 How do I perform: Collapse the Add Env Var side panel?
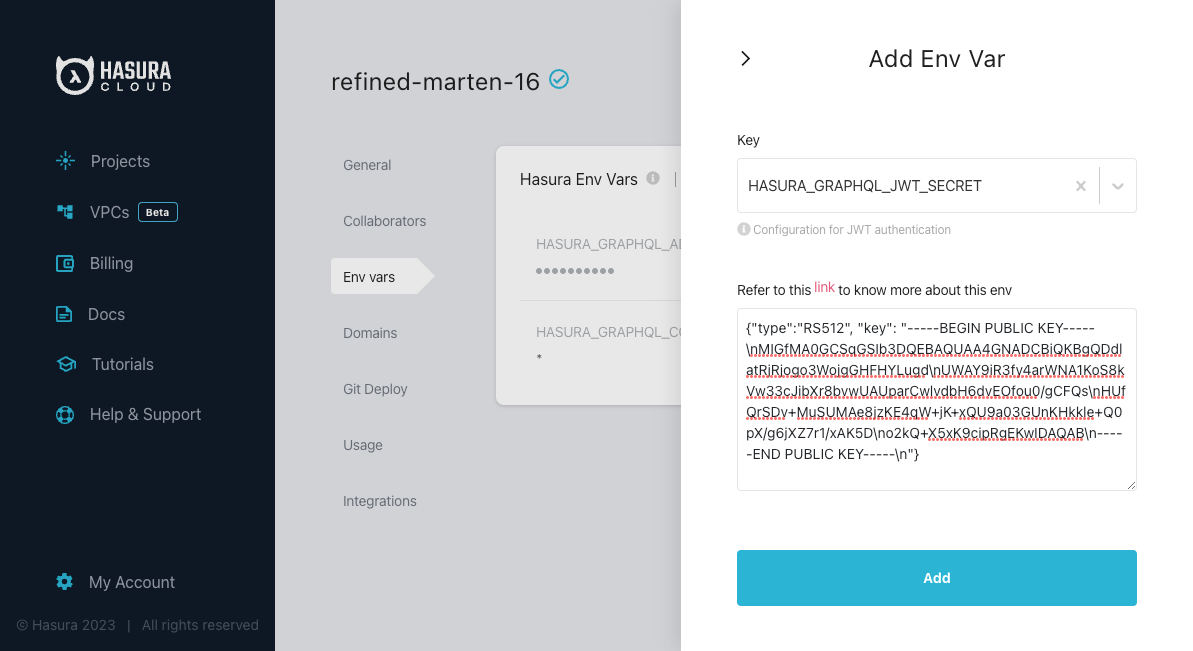[745, 58]
